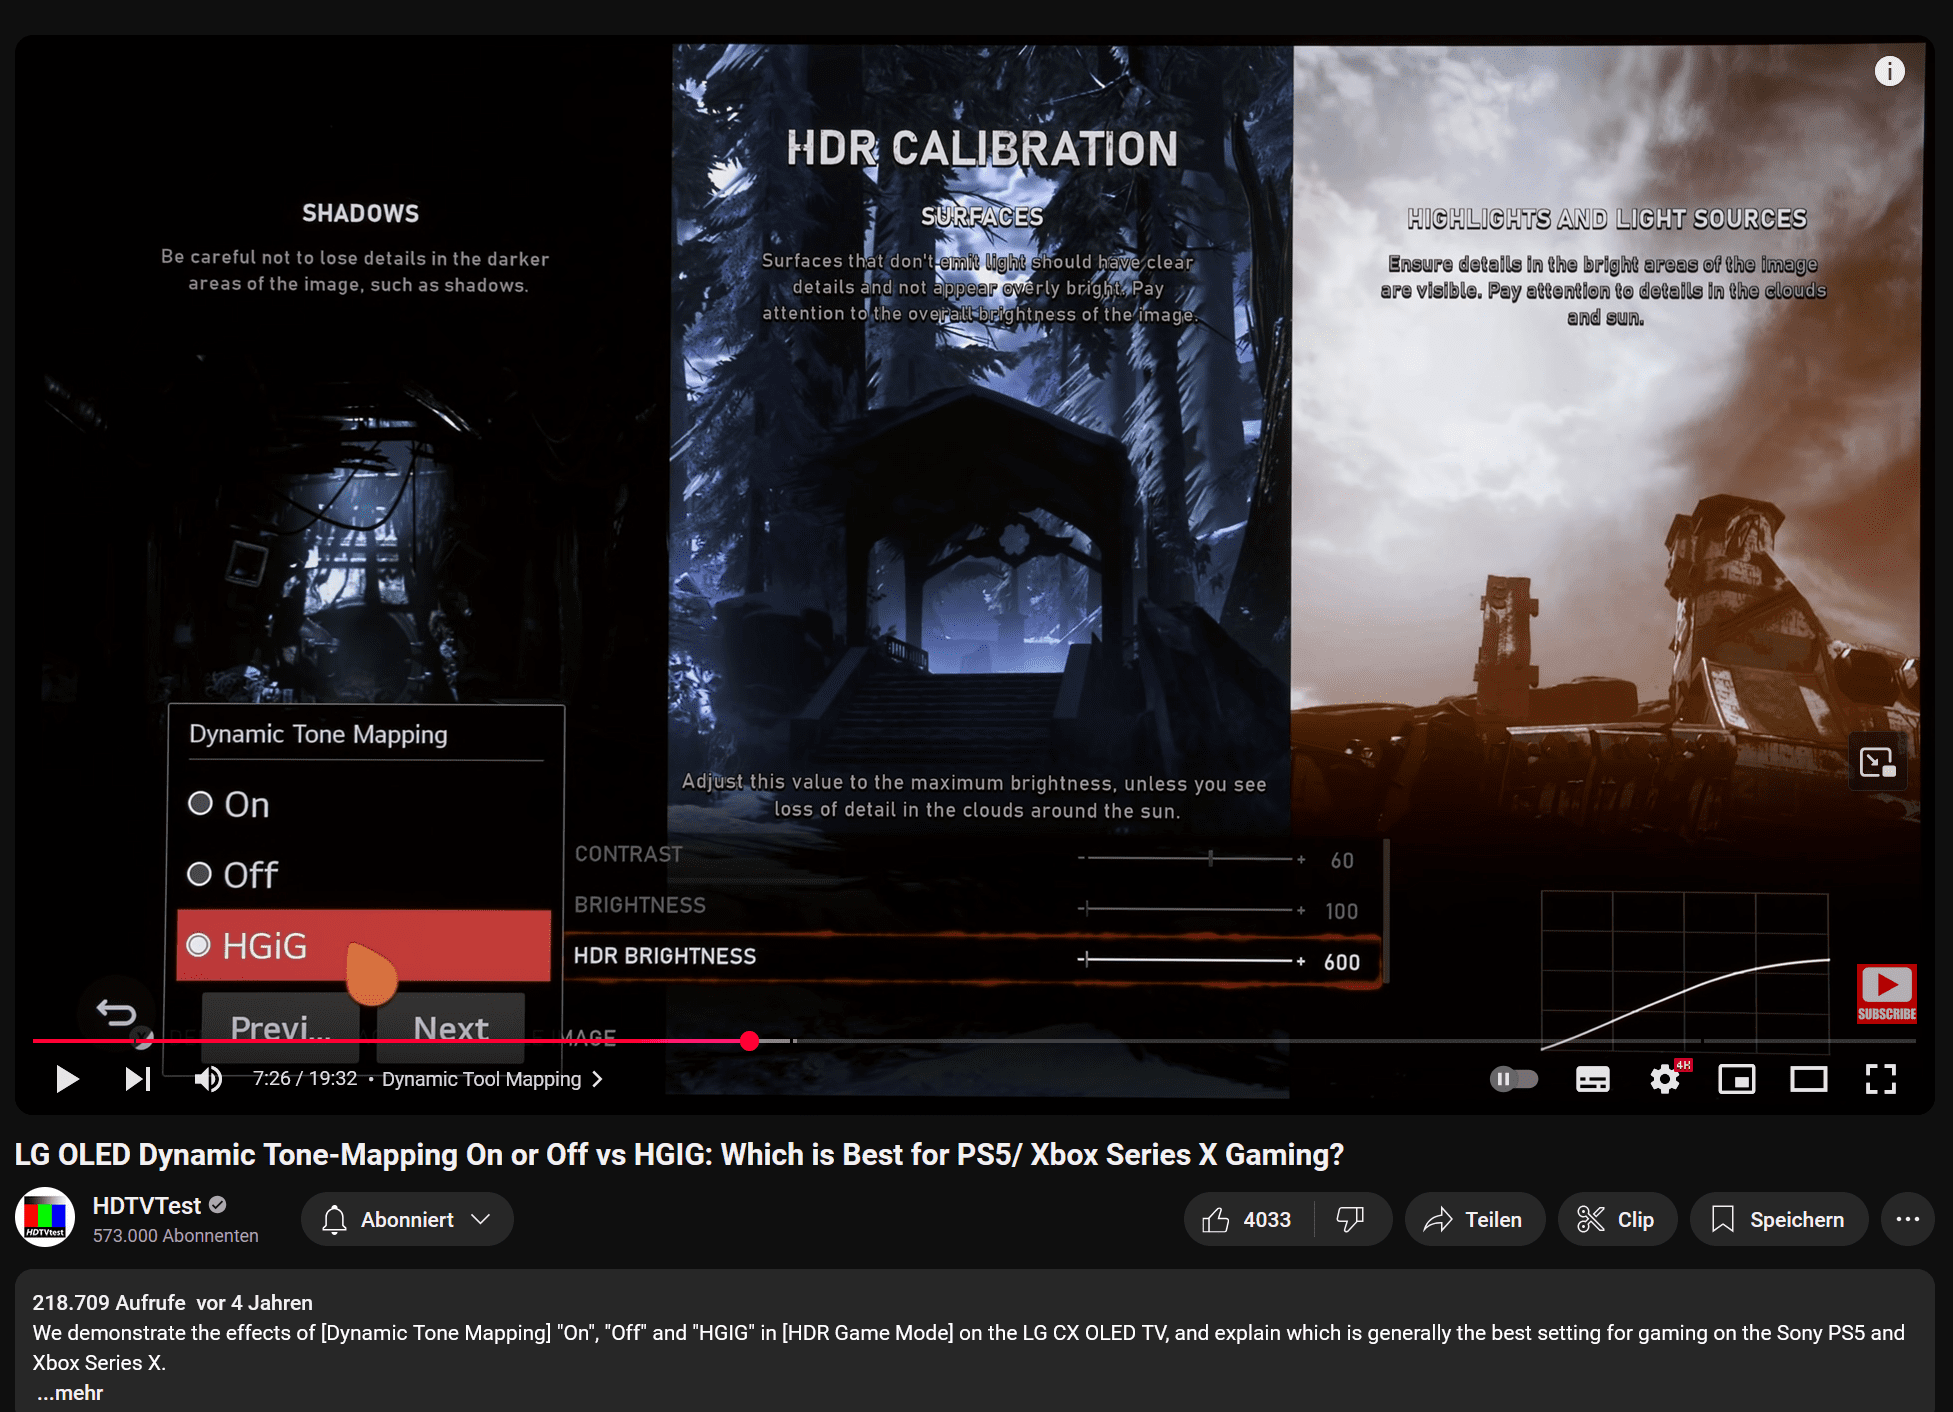This screenshot has width=1953, height=1412.
Task: Like the video with 4033 likes
Action: pyautogui.click(x=1248, y=1219)
